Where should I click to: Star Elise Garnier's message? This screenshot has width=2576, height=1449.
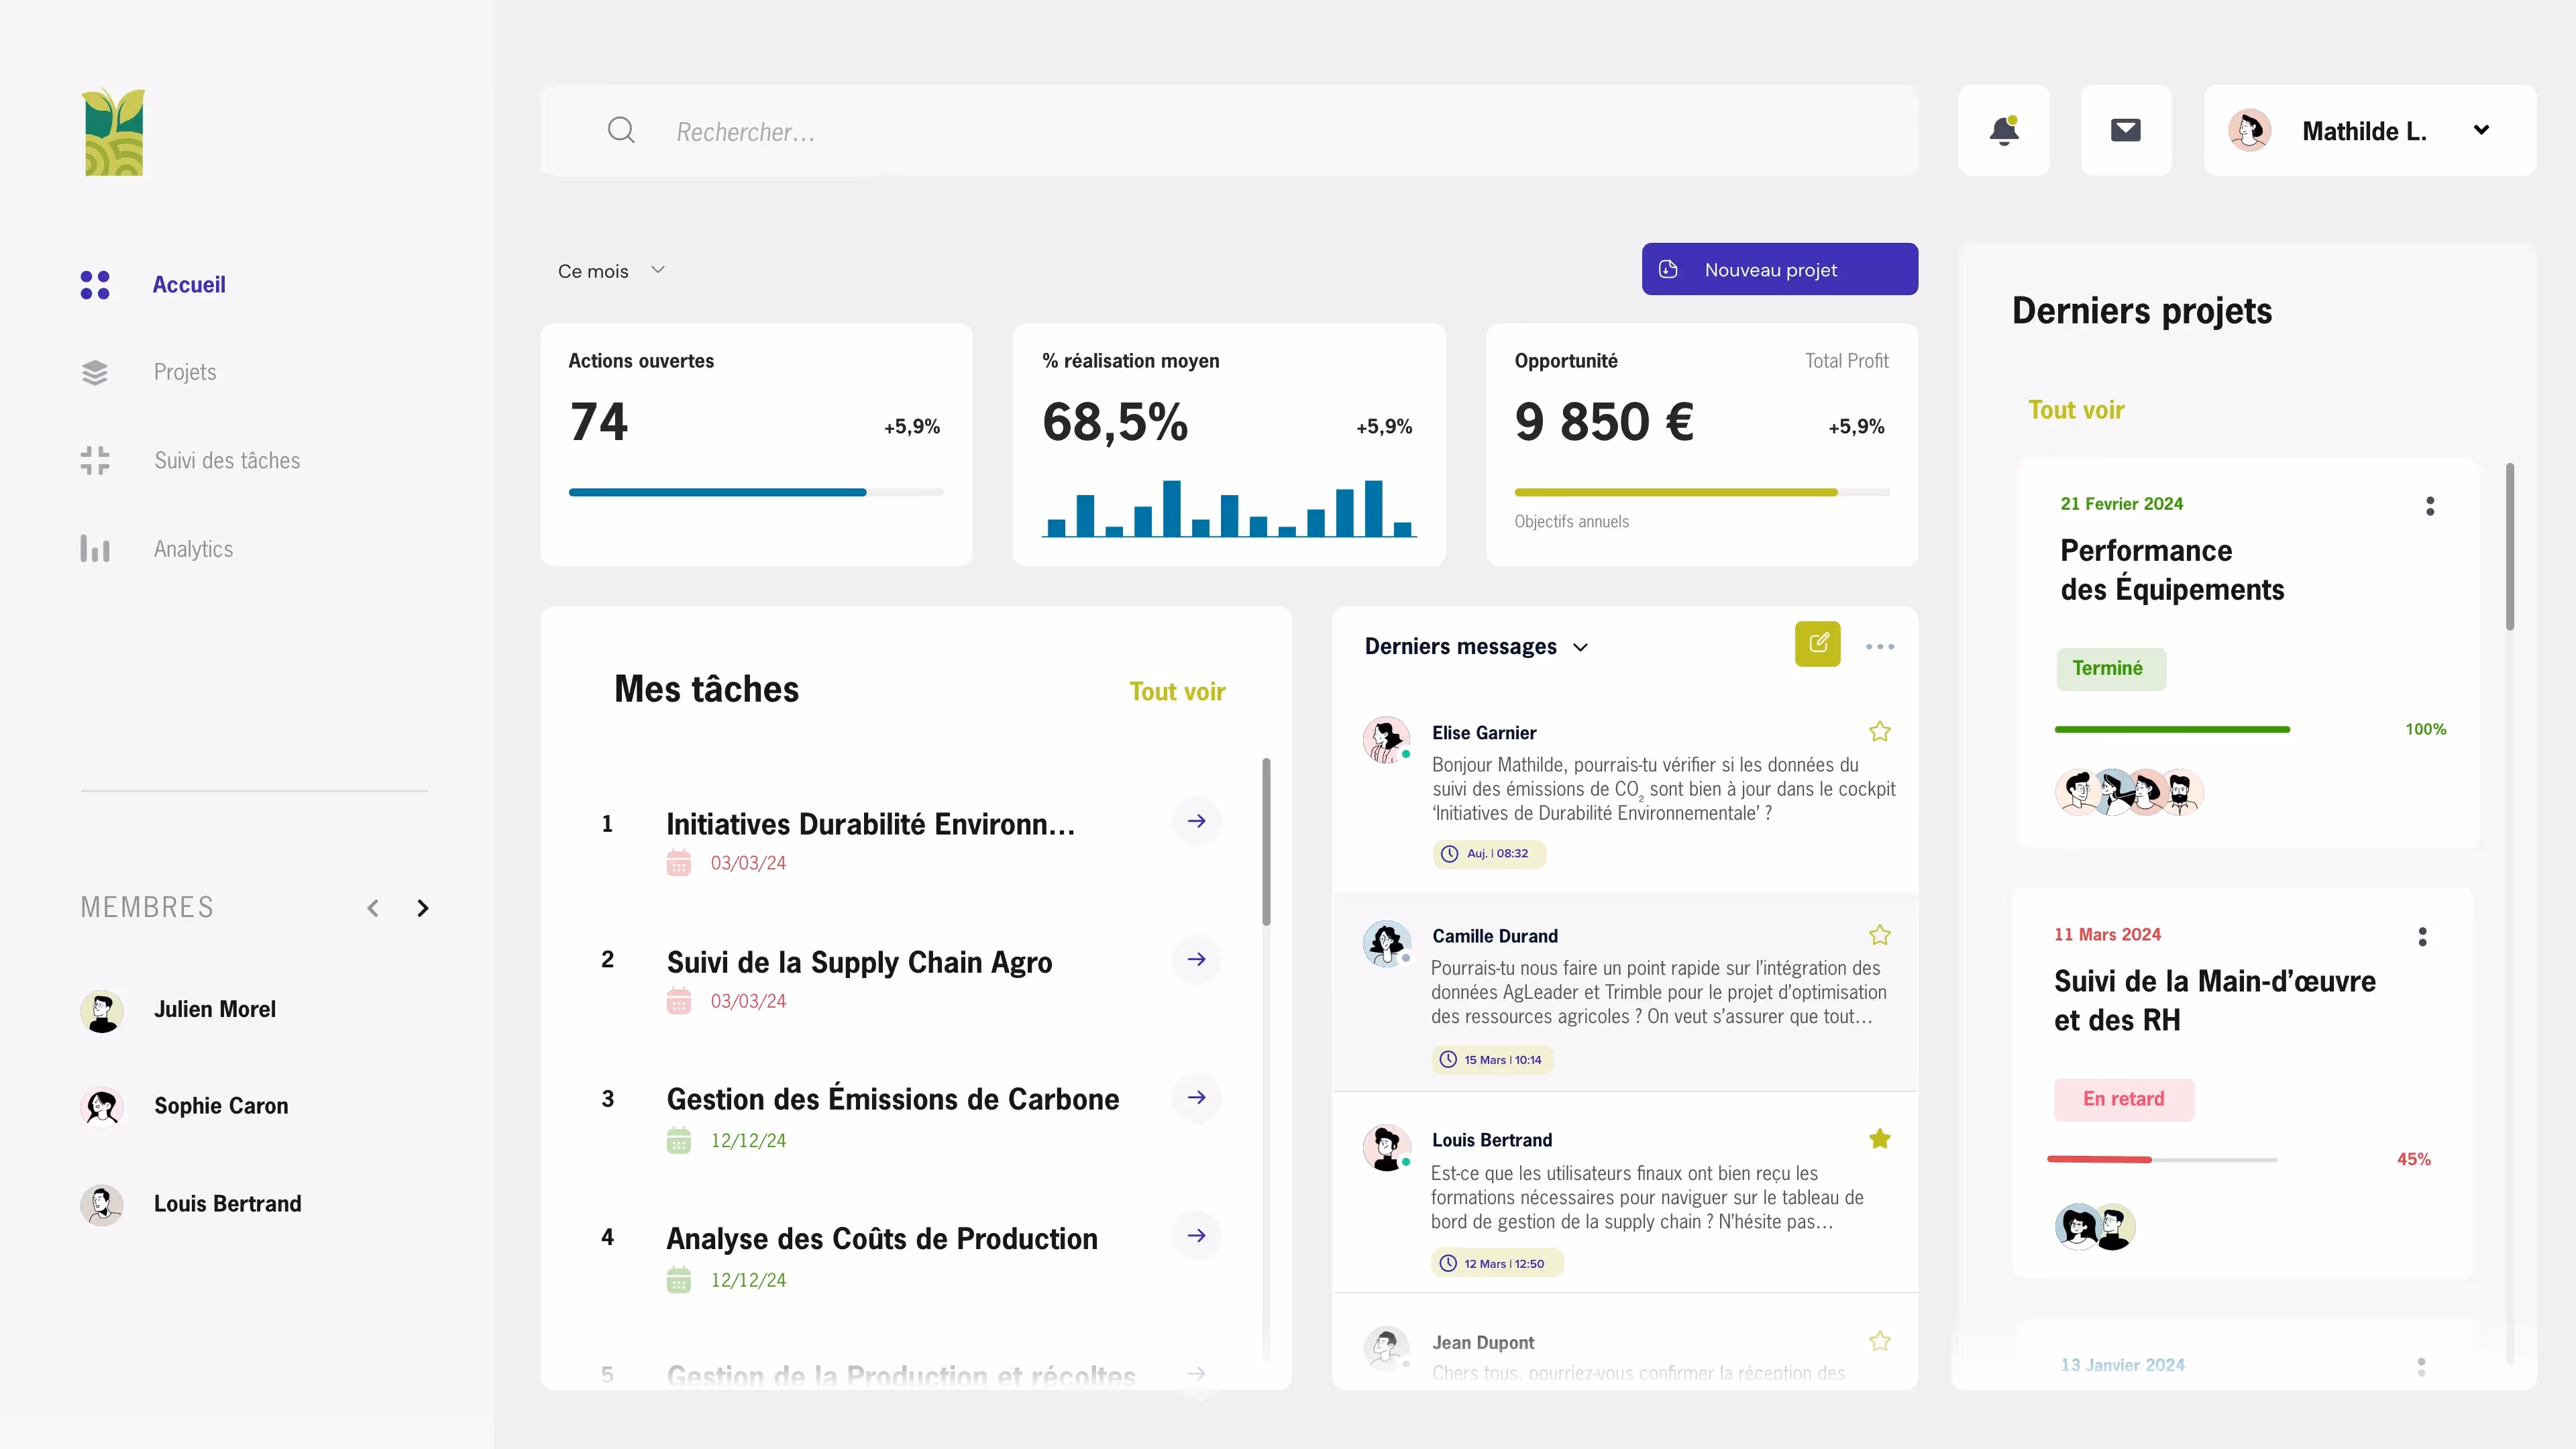(1879, 732)
